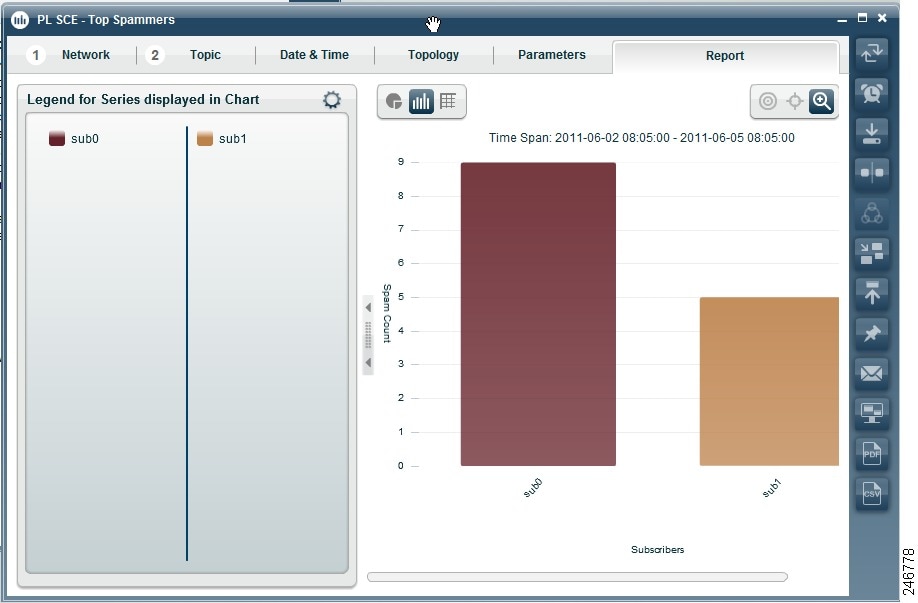Click the Time Span chart title
Viewport: 918px width, 603px height.
click(642, 138)
